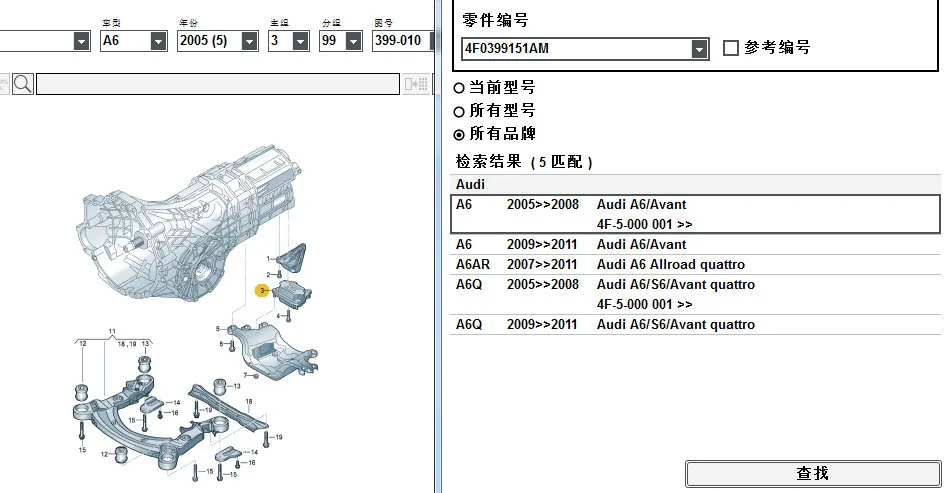Click the Audi brand header row

695,184
